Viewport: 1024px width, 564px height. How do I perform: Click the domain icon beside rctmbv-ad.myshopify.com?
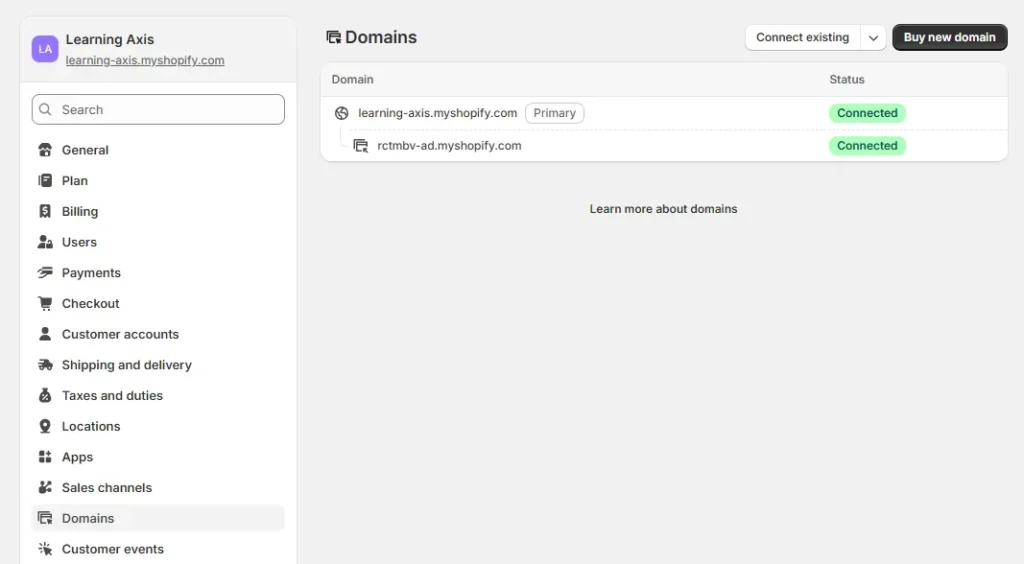(x=360, y=146)
